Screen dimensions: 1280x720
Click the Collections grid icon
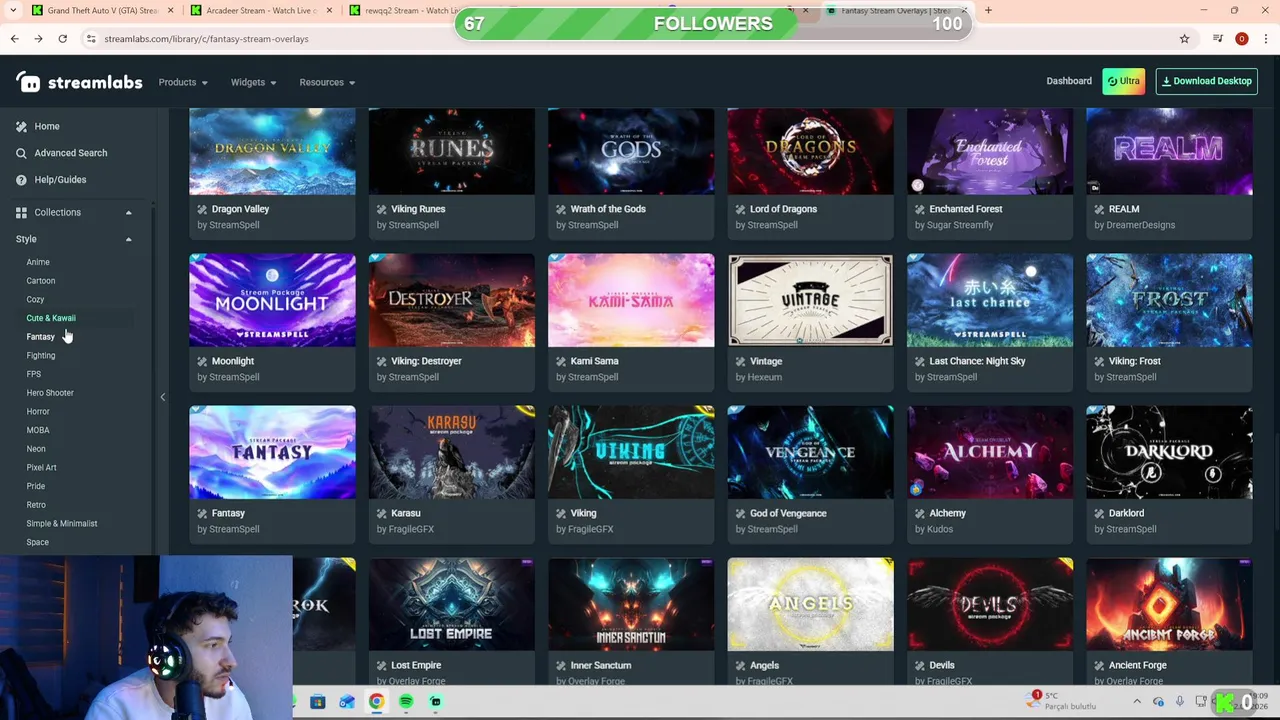(21, 212)
